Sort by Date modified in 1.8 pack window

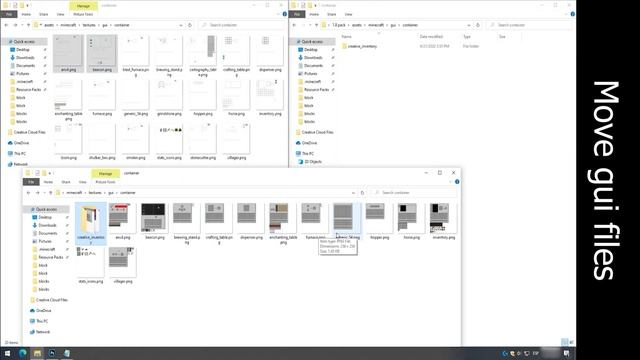coord(431,37)
